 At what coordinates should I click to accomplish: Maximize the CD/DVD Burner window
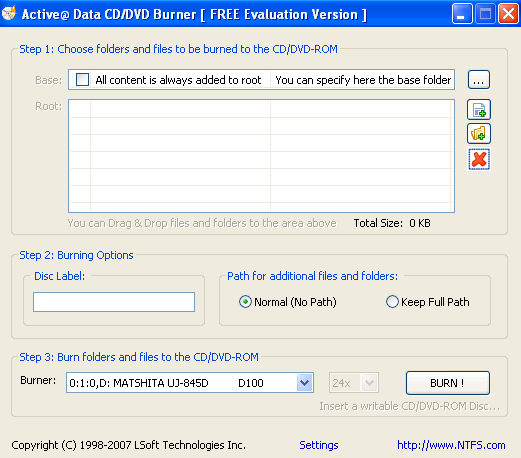[x=485, y=14]
